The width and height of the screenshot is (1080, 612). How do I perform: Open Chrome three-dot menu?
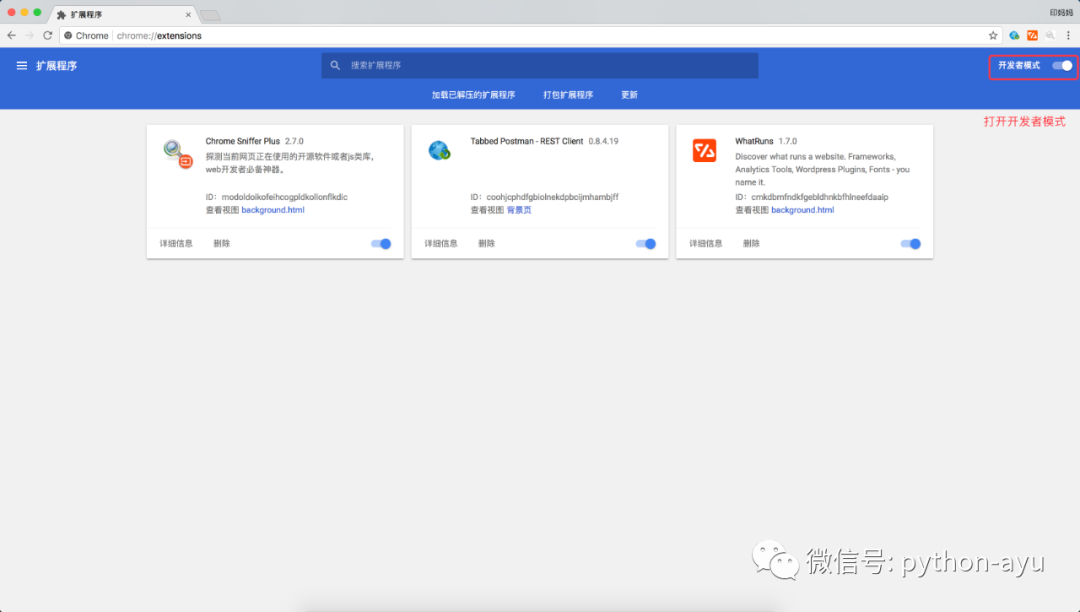coord(1068,35)
